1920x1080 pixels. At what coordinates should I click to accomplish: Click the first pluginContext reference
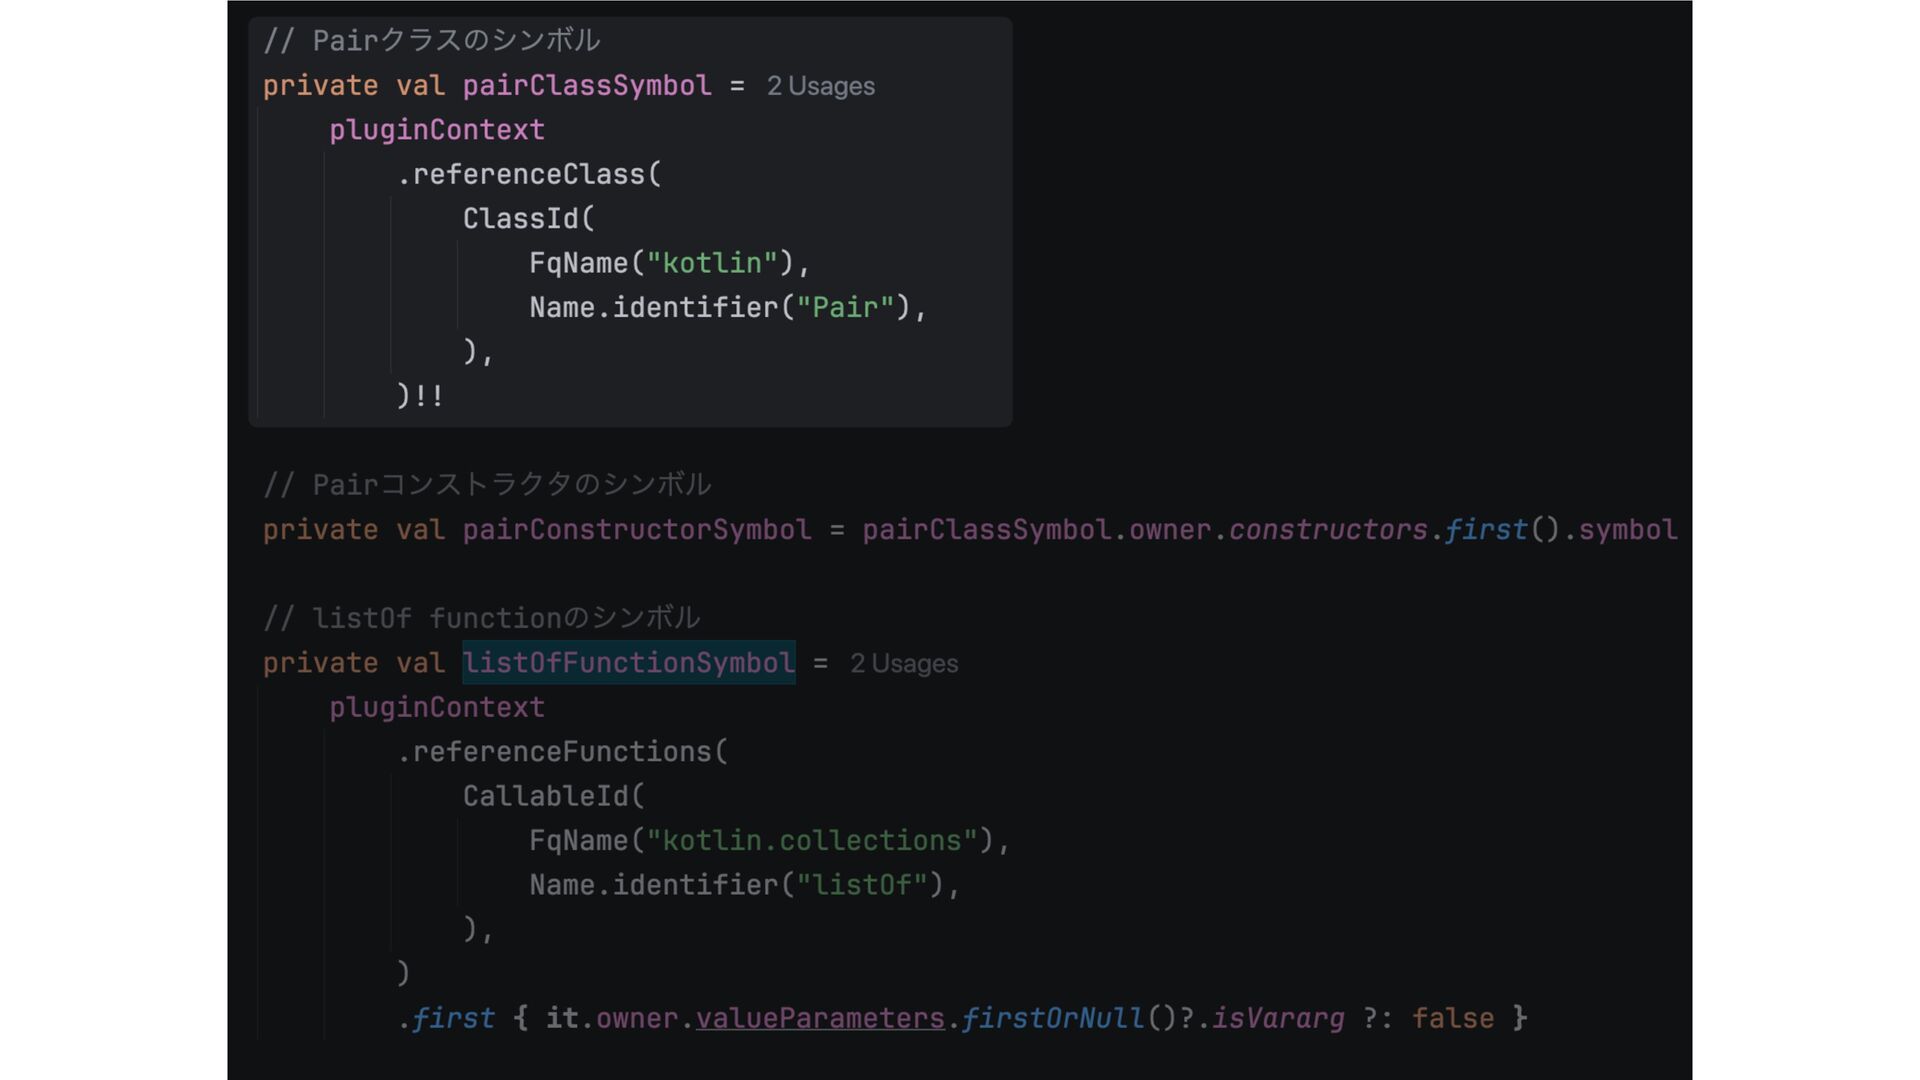(x=437, y=130)
